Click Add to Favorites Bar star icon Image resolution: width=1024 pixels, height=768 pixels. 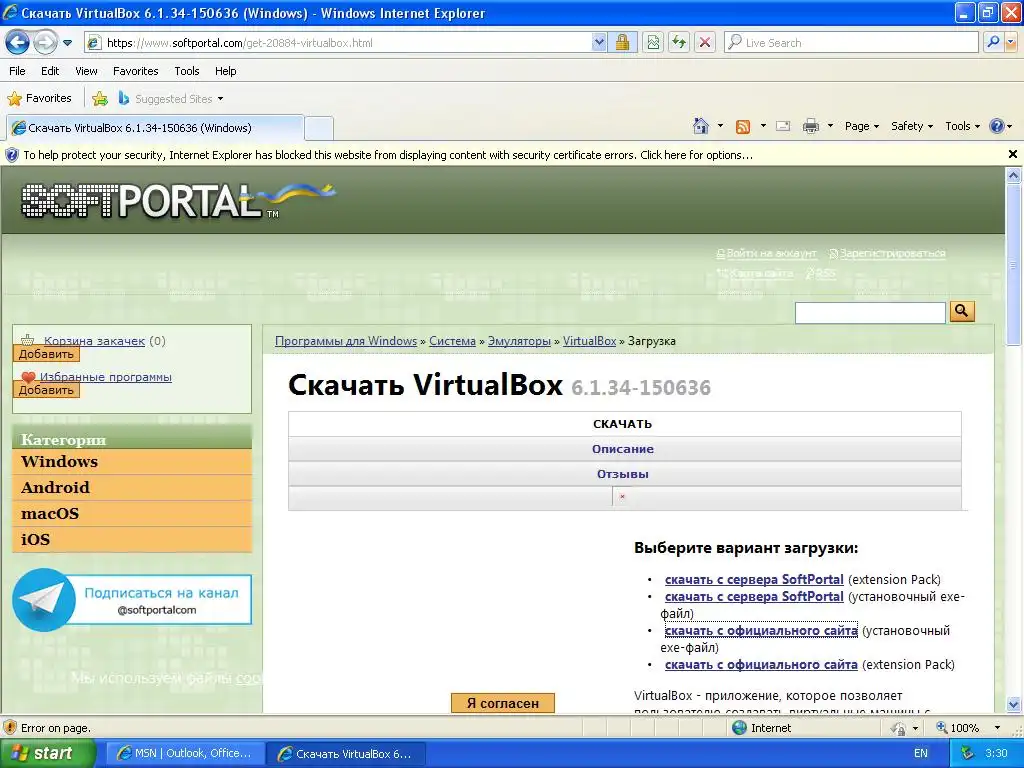tap(100, 99)
